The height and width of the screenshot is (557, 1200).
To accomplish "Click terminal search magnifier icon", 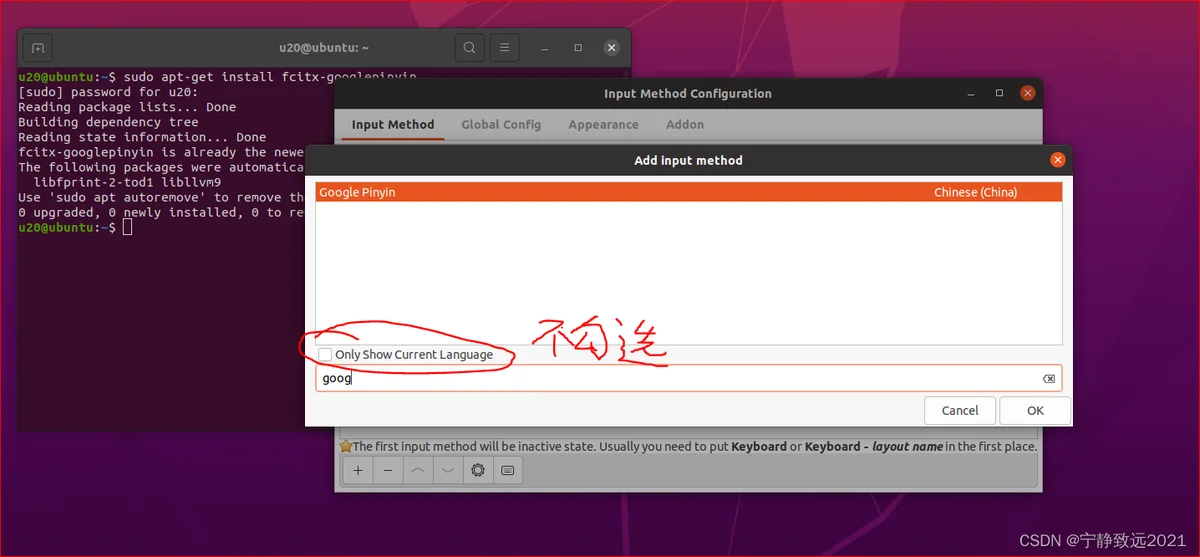I will [469, 47].
